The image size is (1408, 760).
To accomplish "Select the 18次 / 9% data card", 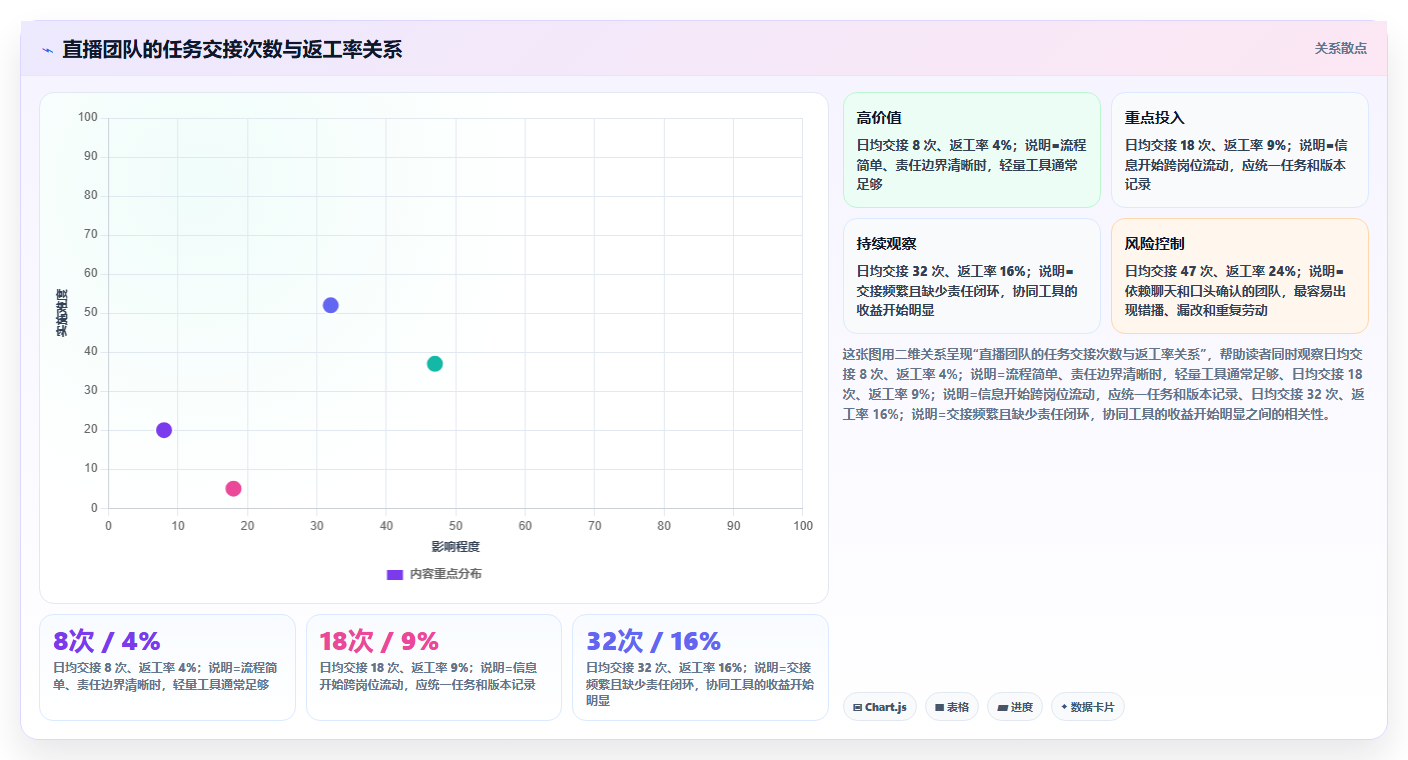I will pyautogui.click(x=434, y=667).
